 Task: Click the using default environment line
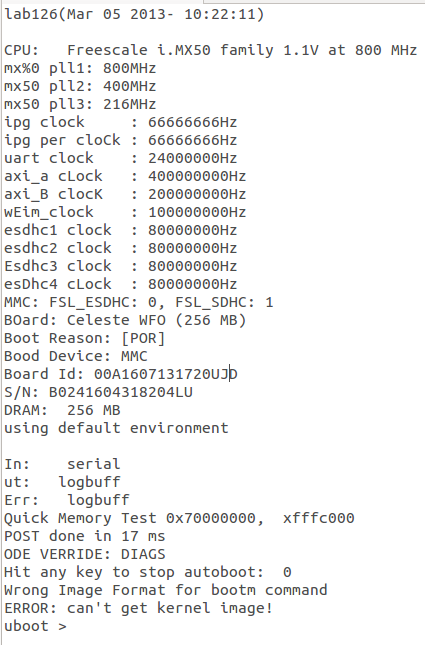point(116,428)
